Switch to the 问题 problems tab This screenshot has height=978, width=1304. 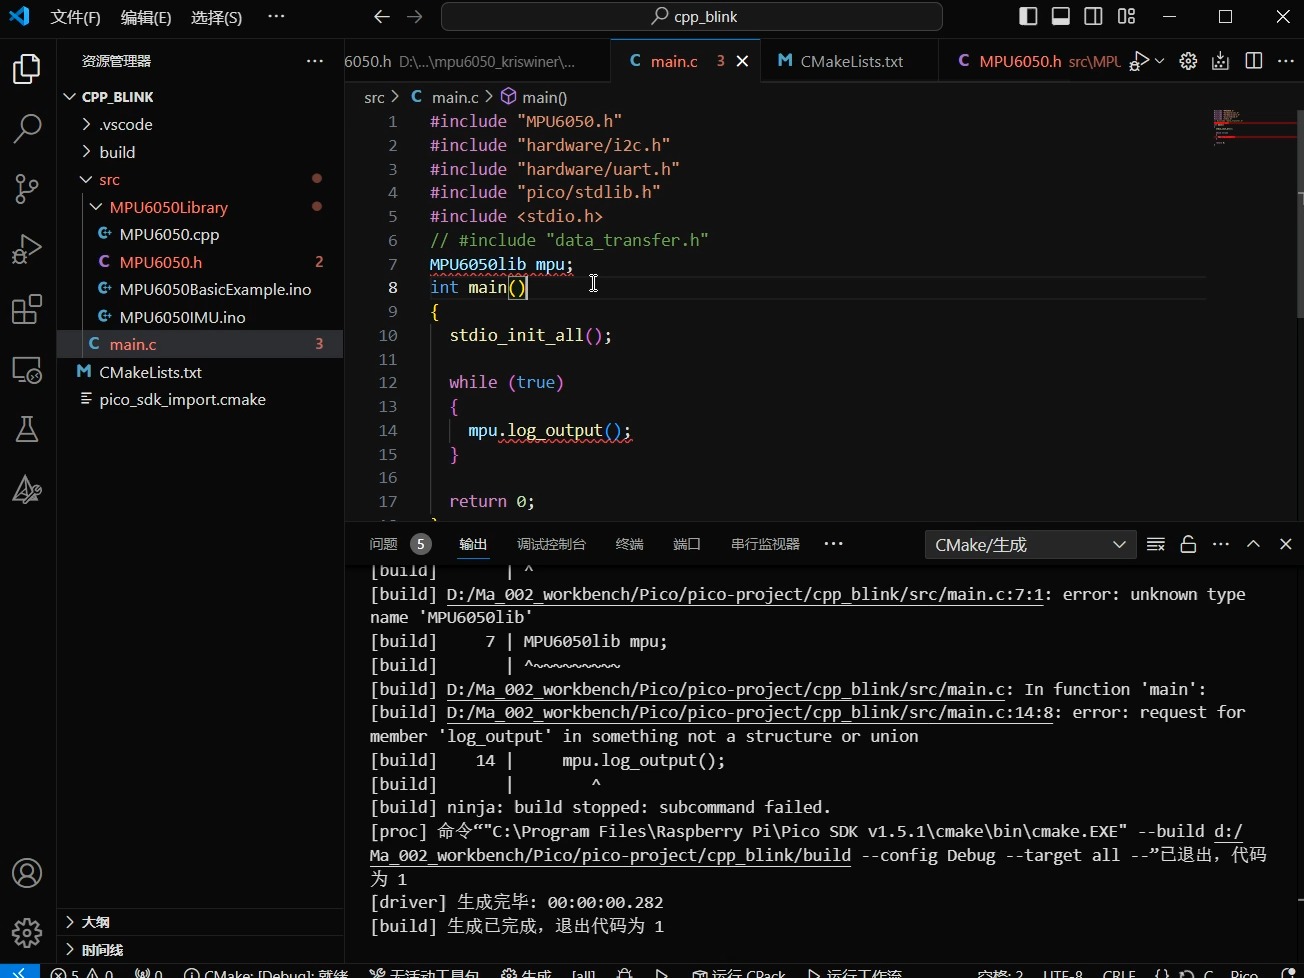(399, 544)
